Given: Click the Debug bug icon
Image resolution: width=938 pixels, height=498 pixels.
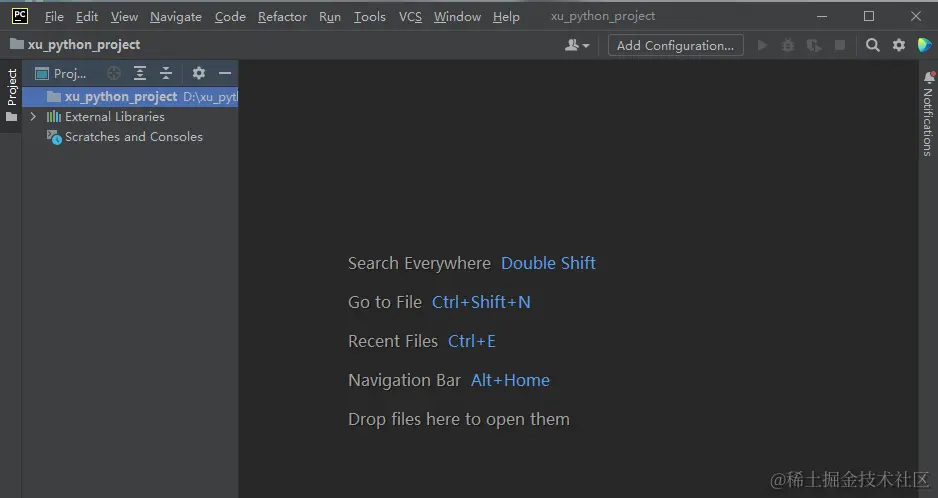Looking at the screenshot, I should pyautogui.click(x=788, y=45).
